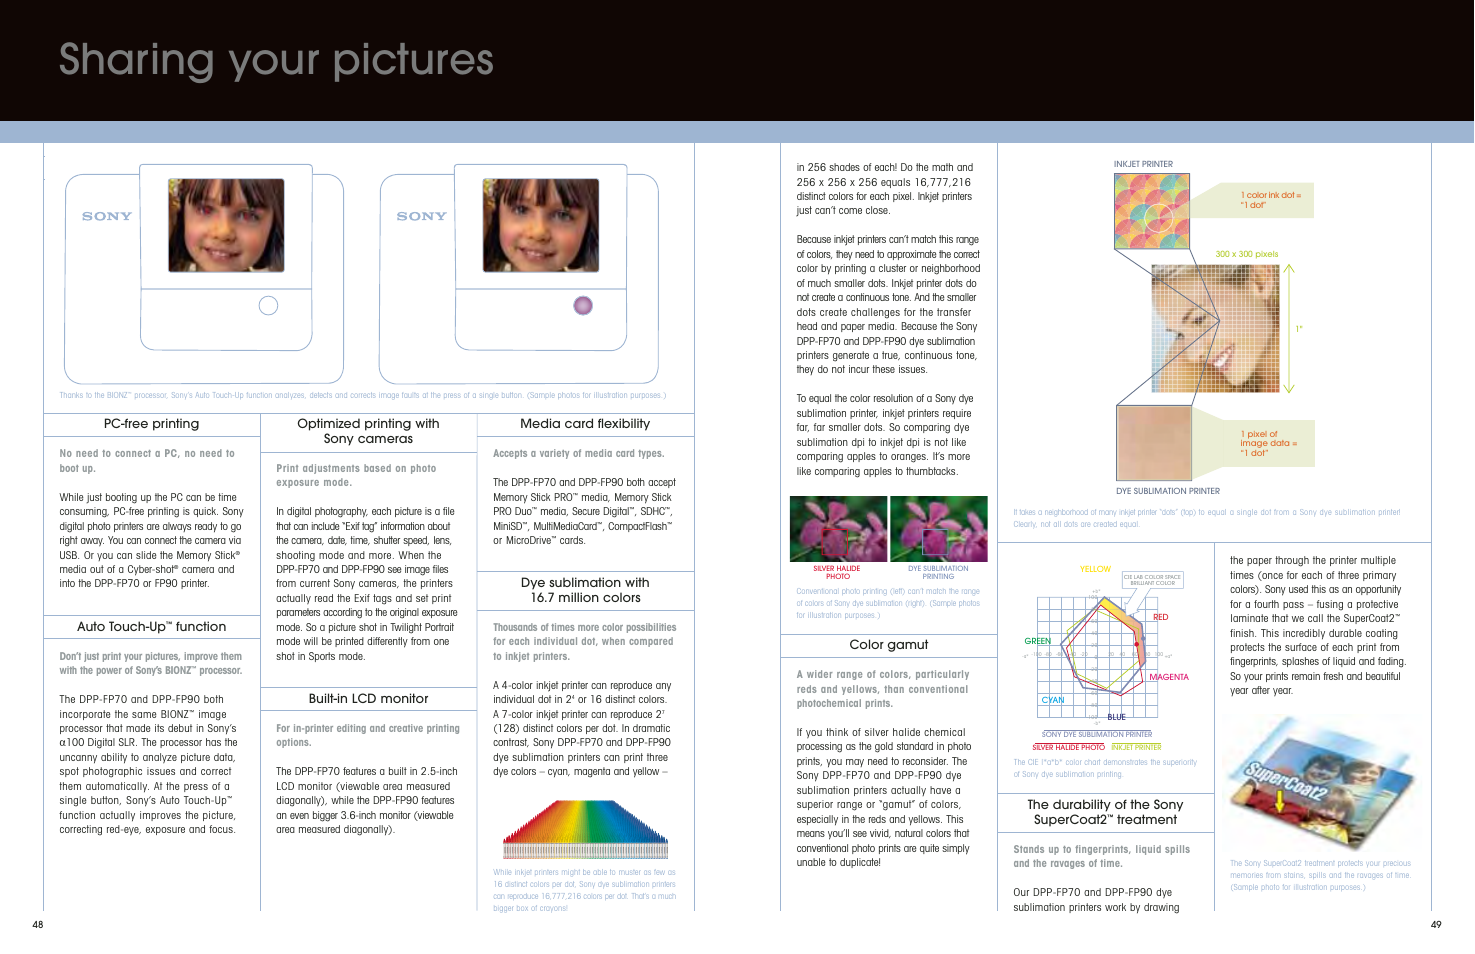Click 'Stands up to fingerprints, liquid spills' subheading
1475x954 pixels.
(x=1101, y=856)
